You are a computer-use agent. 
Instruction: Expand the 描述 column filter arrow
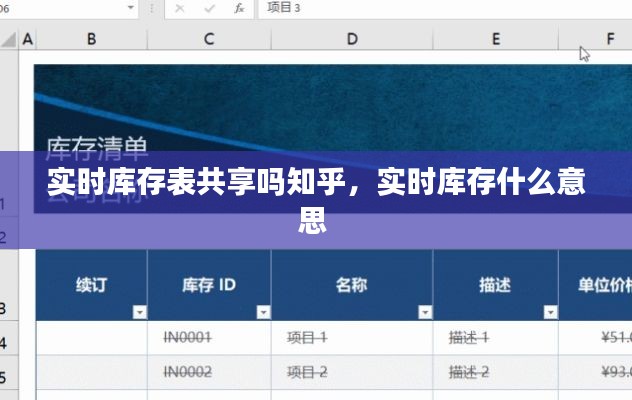[549, 312]
